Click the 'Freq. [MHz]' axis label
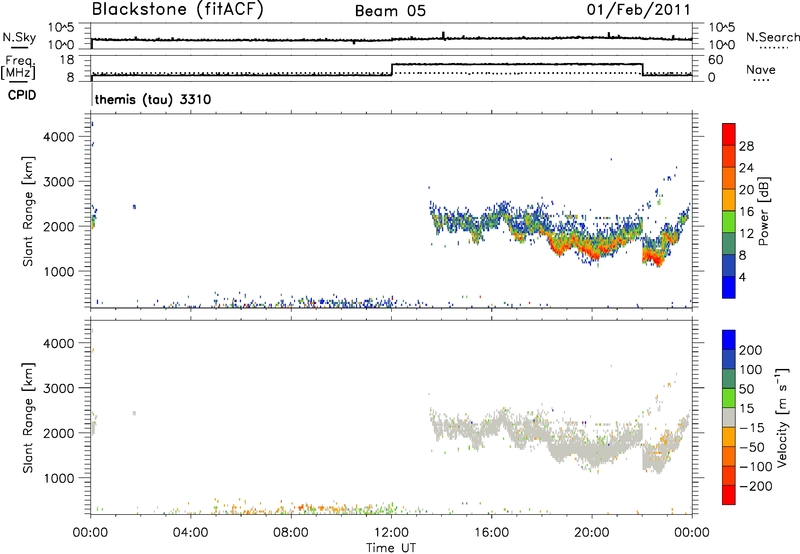Viewport: 800px width, 554px height. [x=18, y=67]
